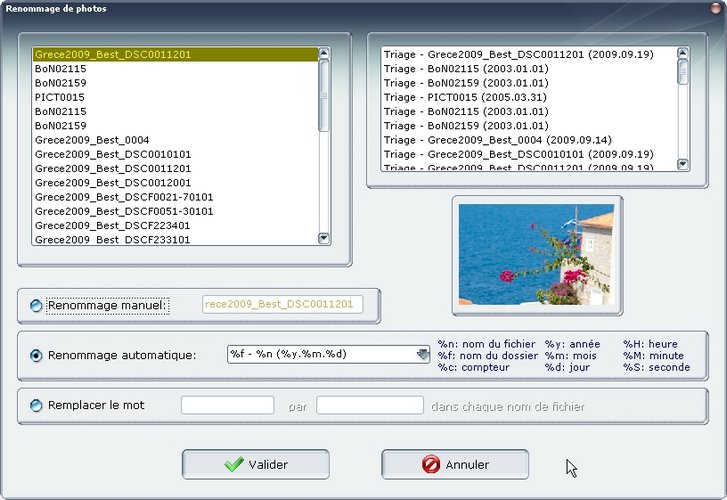The image size is (727, 500).
Task: Select the Renommage manuel radio button
Action: (x=37, y=306)
